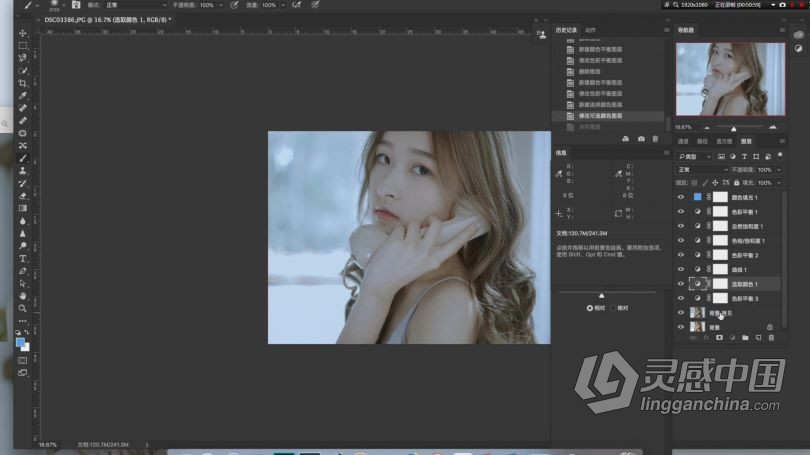Screen dimensions: 810x455
Task: Select the Zoom tool
Action: pos(23,308)
